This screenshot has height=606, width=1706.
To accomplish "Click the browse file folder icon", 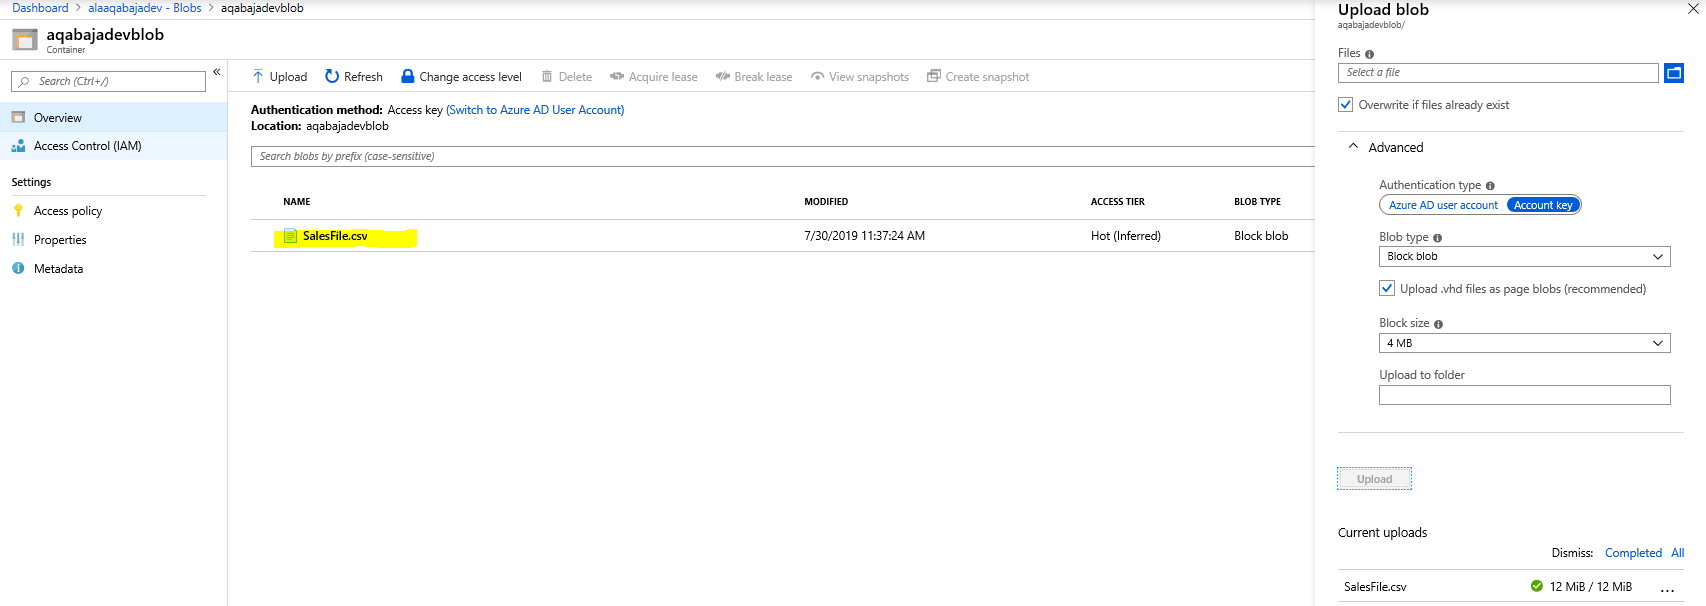I will (x=1673, y=73).
